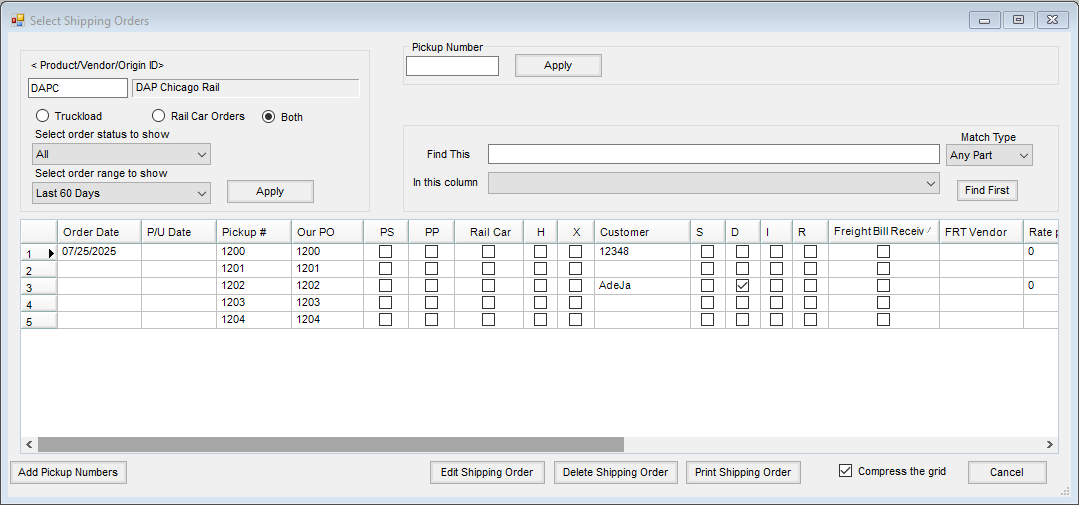
Task: Click the Cancel button
Action: tap(1007, 473)
